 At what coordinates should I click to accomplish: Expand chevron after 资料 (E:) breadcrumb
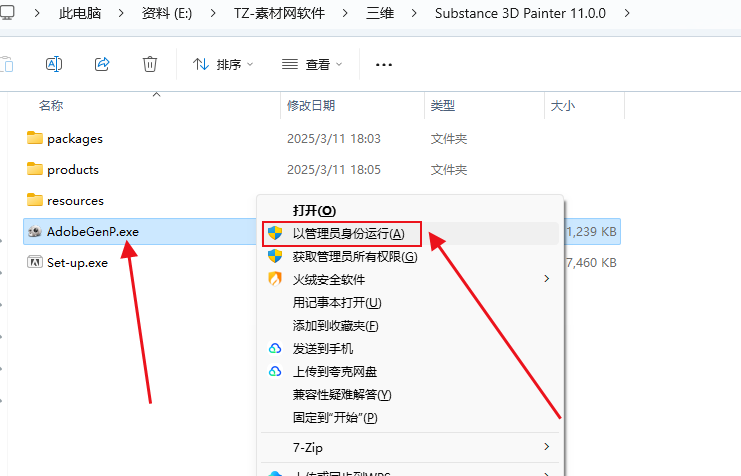(x=213, y=13)
